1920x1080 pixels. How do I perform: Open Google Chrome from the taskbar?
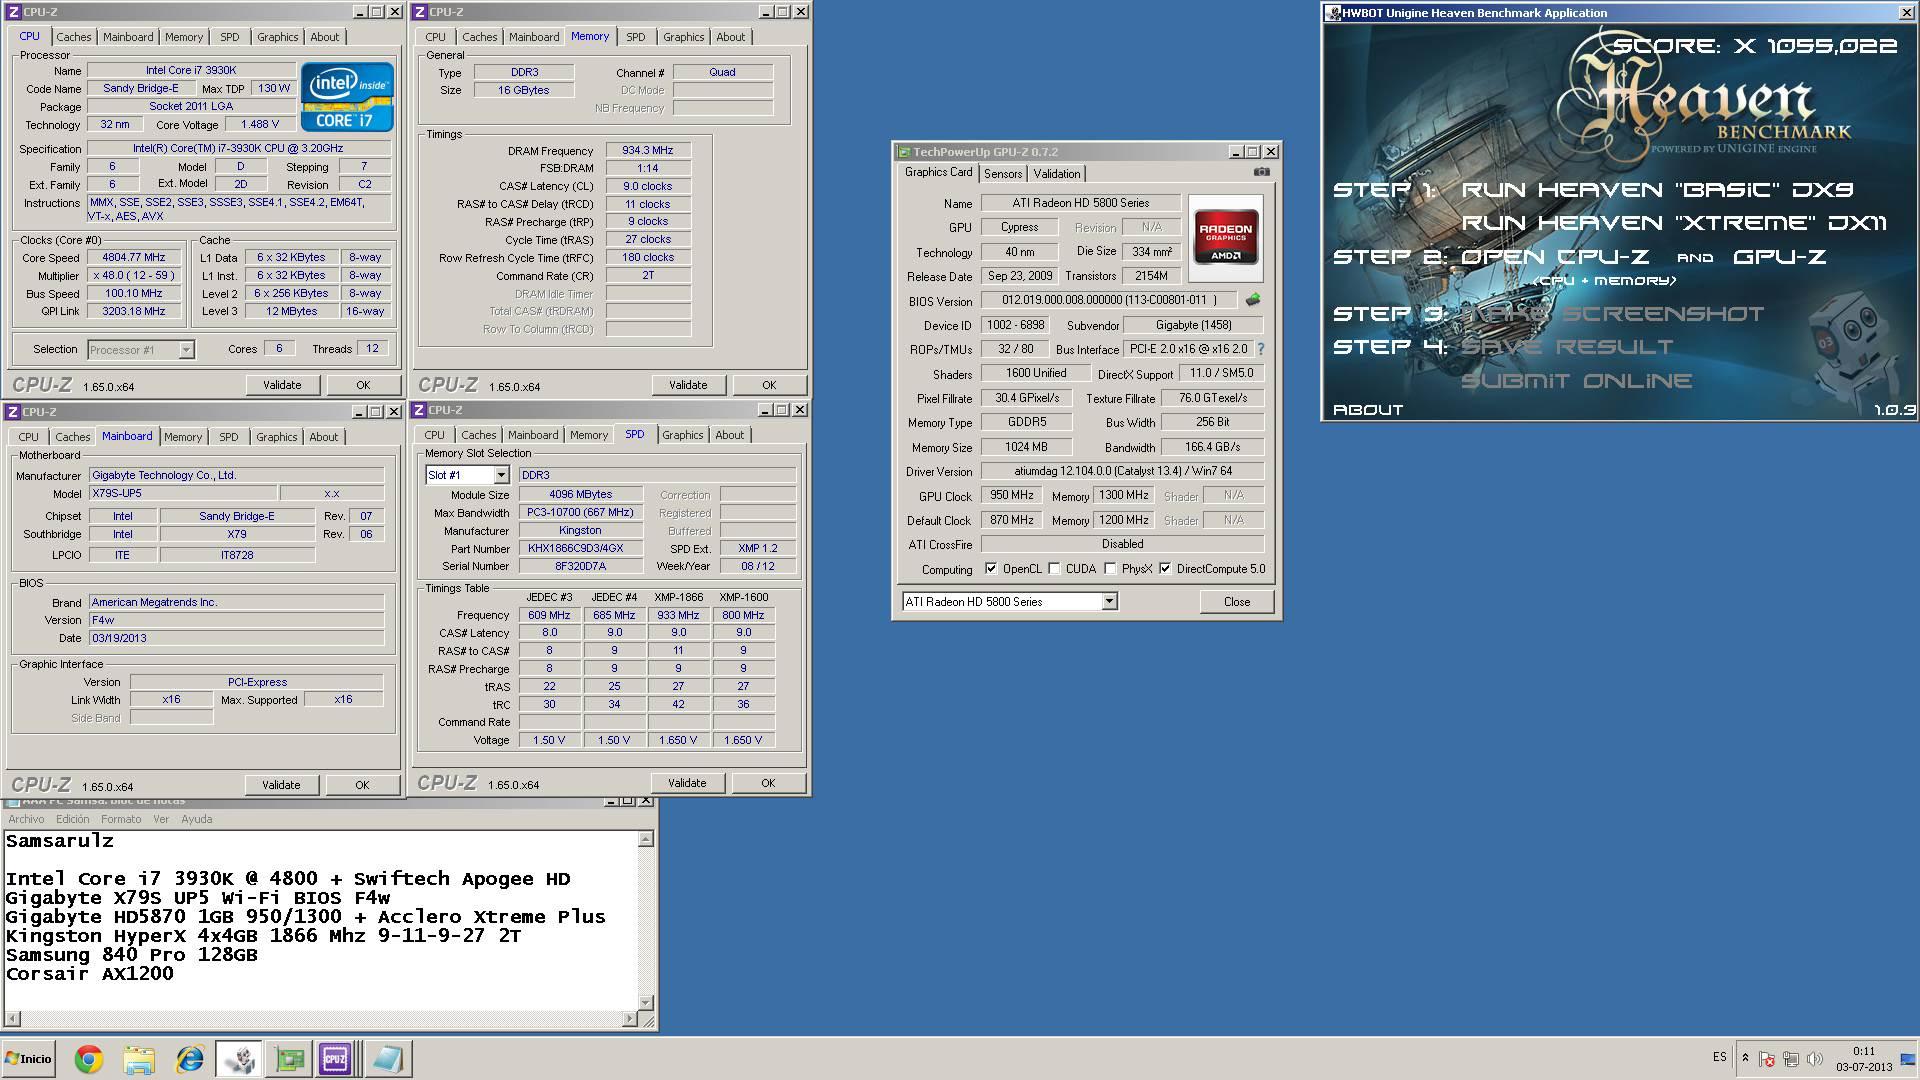[88, 1059]
